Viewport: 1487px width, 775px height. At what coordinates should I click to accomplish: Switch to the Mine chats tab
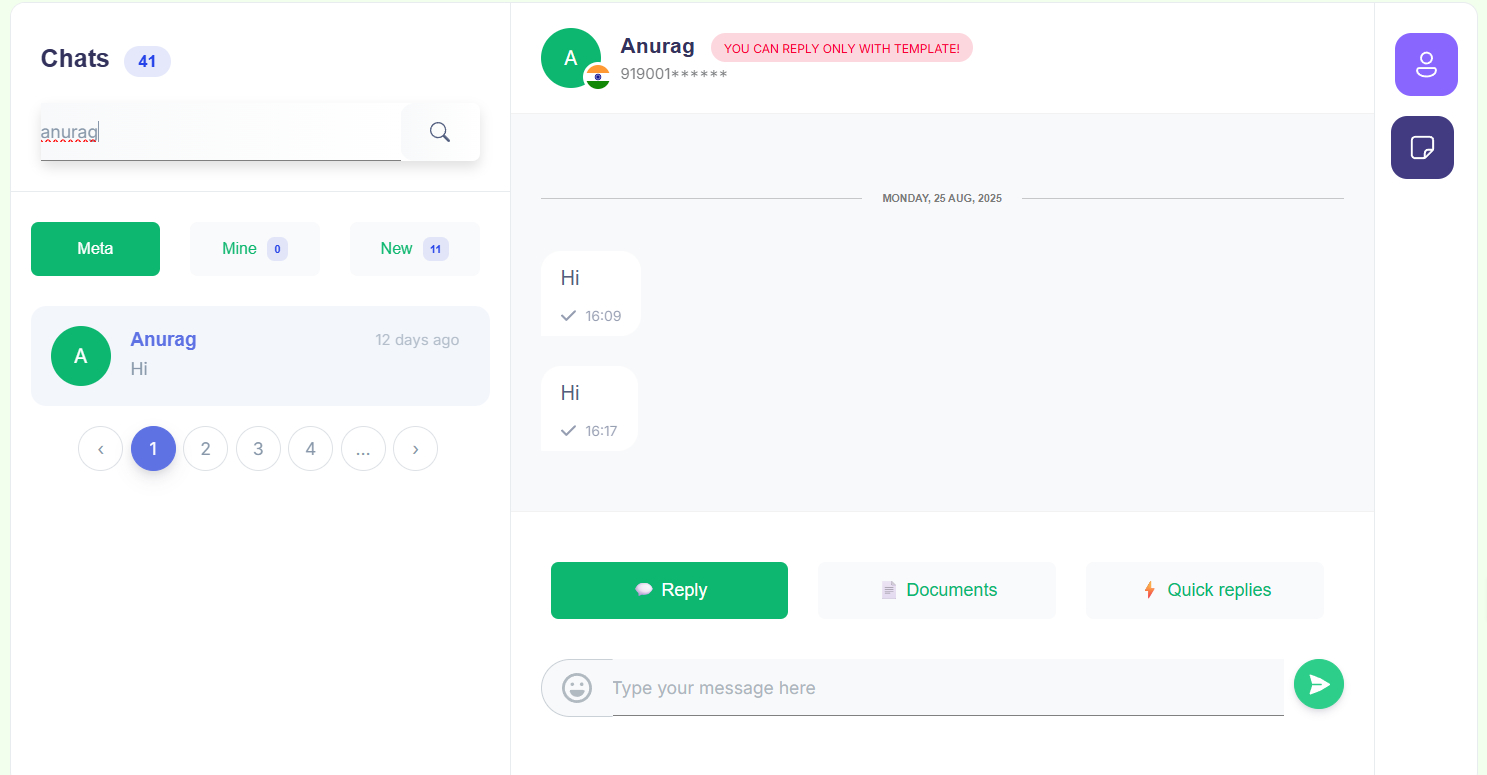pyautogui.click(x=255, y=249)
